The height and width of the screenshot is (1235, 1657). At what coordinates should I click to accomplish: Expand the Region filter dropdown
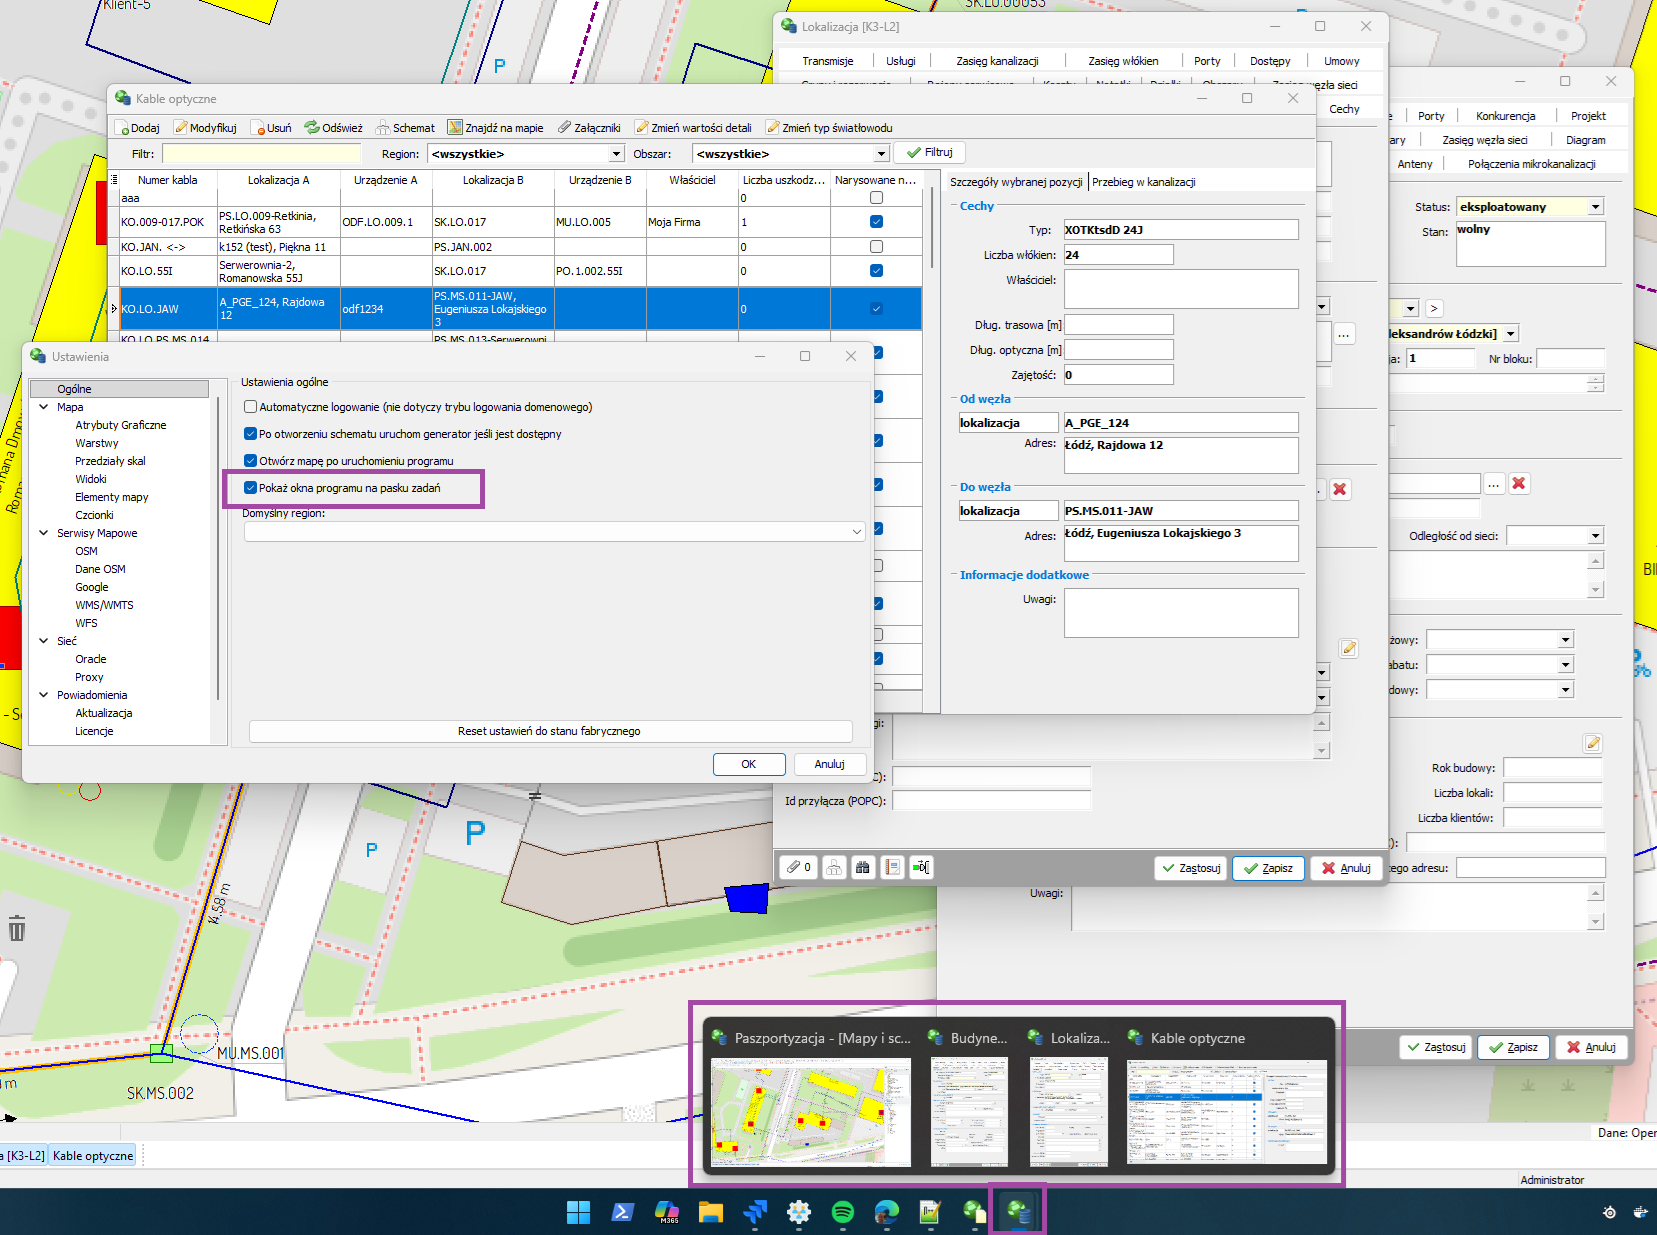point(616,154)
